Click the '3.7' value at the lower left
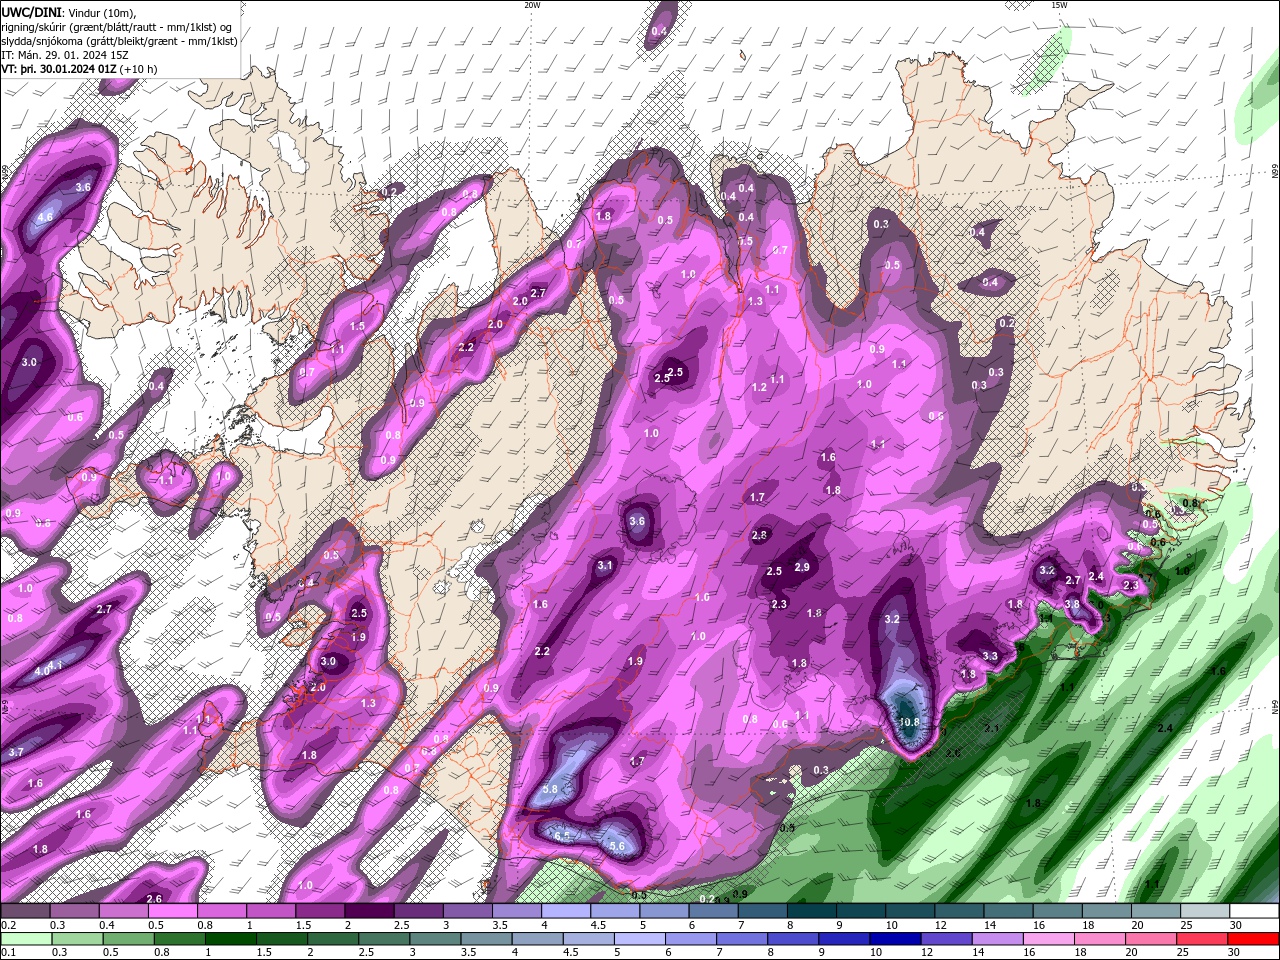Image resolution: width=1280 pixels, height=960 pixels. (x=16, y=752)
